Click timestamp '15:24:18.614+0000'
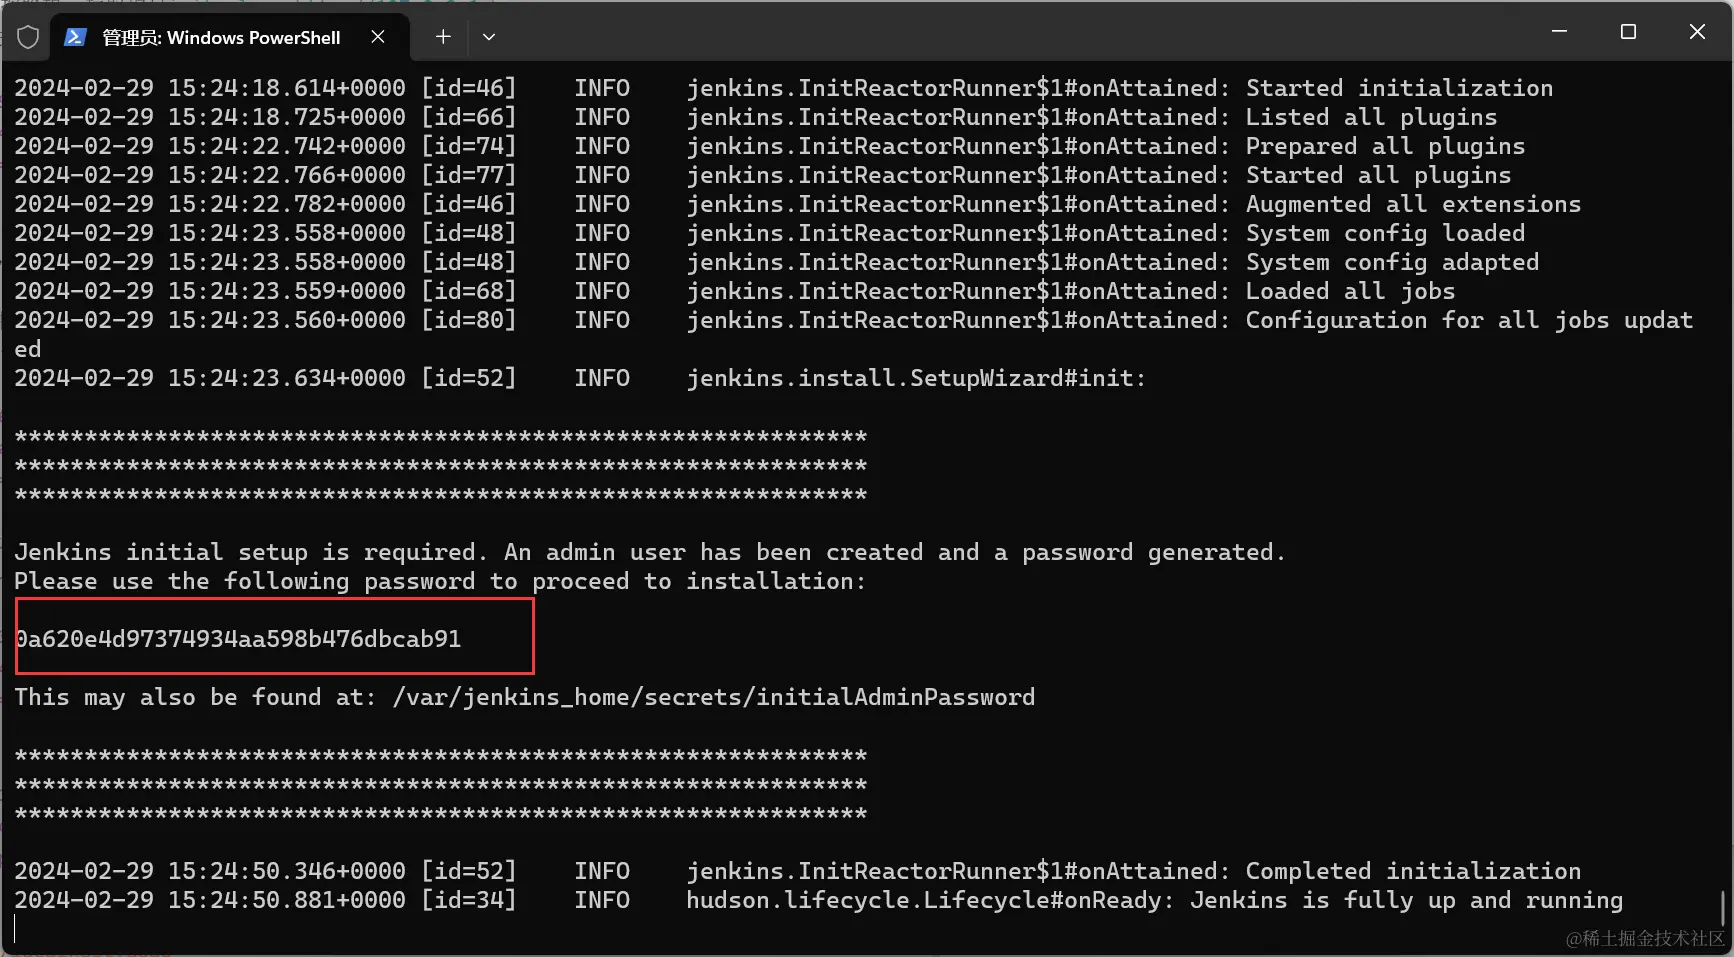 click(x=287, y=88)
